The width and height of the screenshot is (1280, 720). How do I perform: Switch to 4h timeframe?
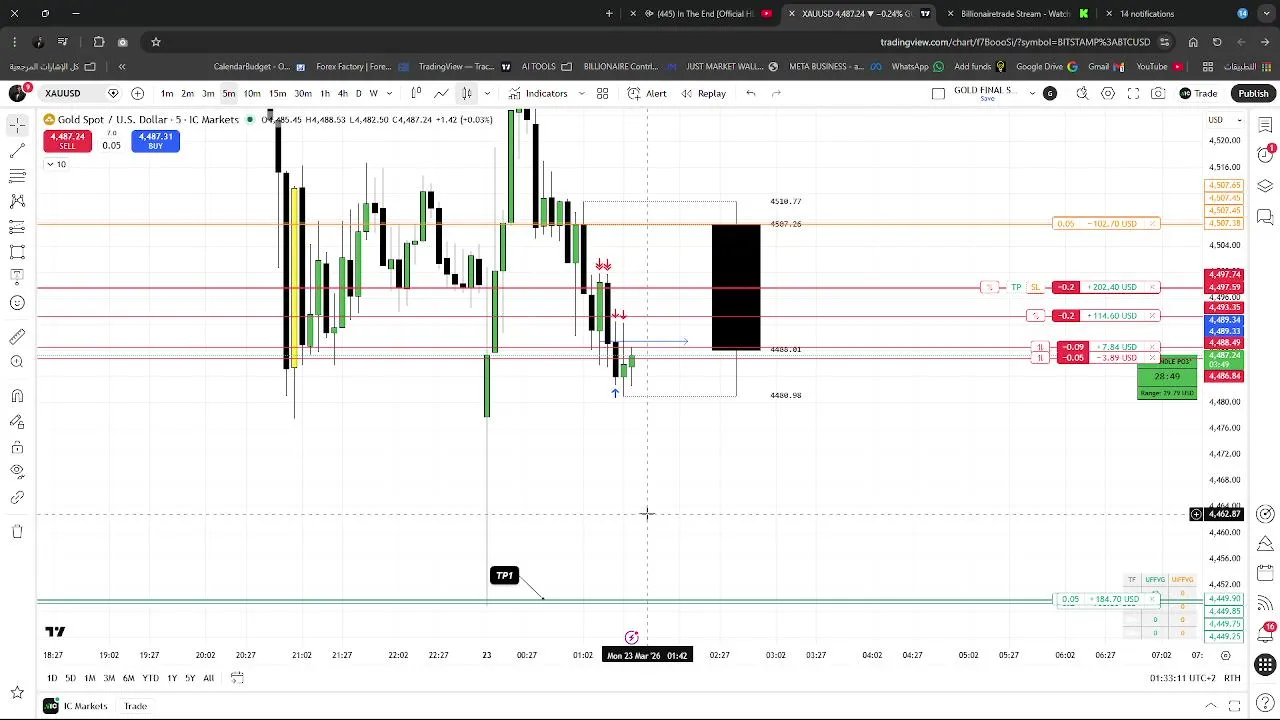point(342,93)
